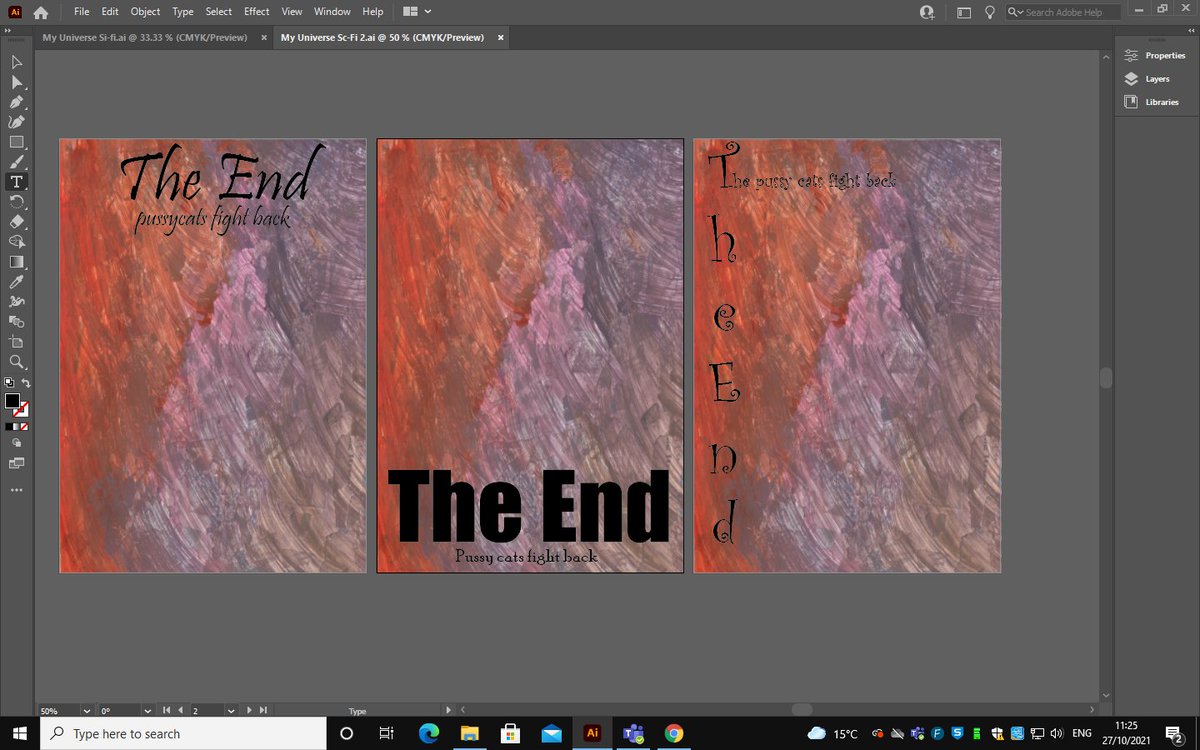Screen dimensions: 1200x750
Task: Go to the previous artboard
Action: pos(180,711)
